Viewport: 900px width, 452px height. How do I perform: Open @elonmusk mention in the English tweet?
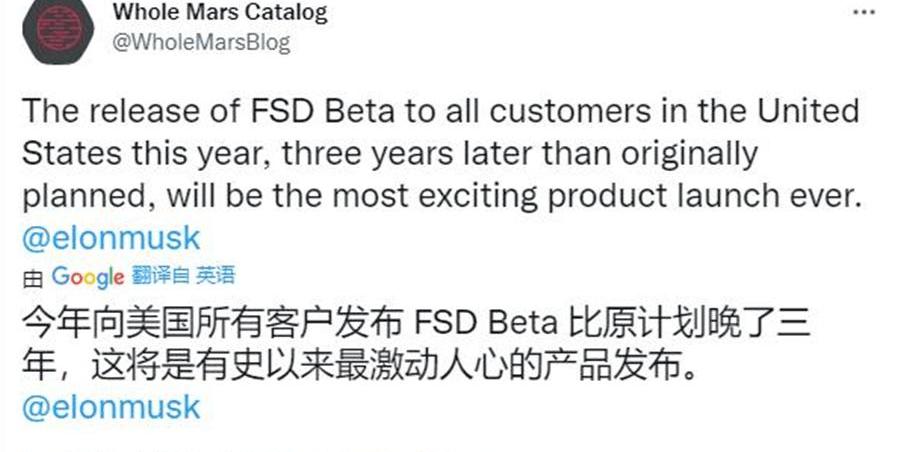[111, 238]
